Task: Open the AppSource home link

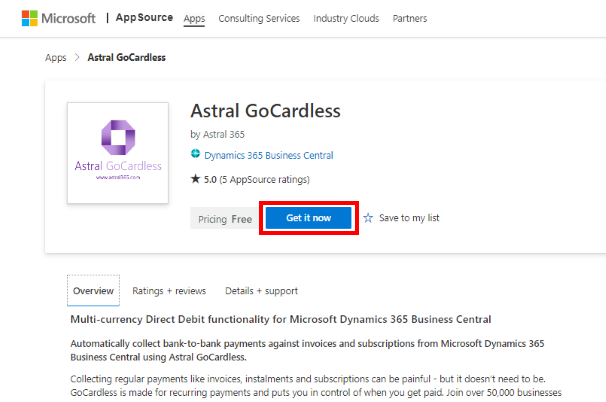Action: tap(144, 18)
